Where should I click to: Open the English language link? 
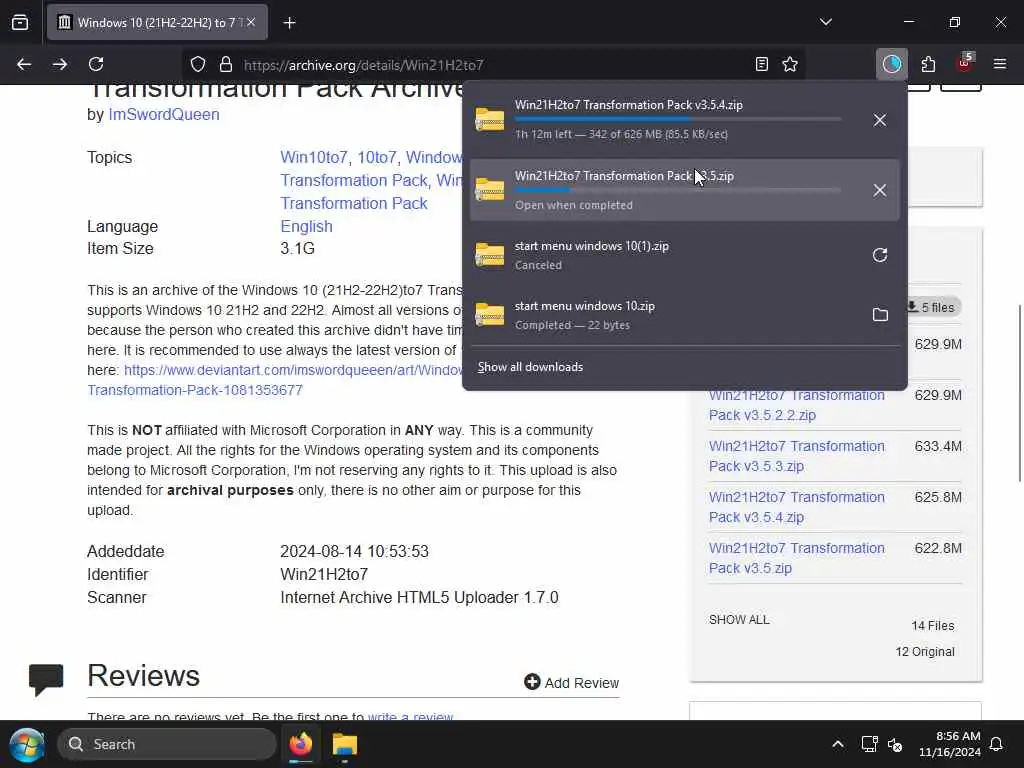(306, 227)
